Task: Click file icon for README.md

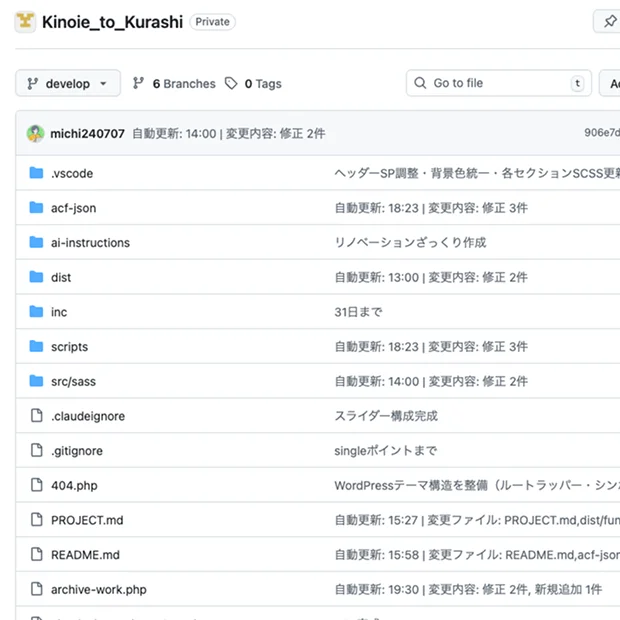Action: click(37, 554)
